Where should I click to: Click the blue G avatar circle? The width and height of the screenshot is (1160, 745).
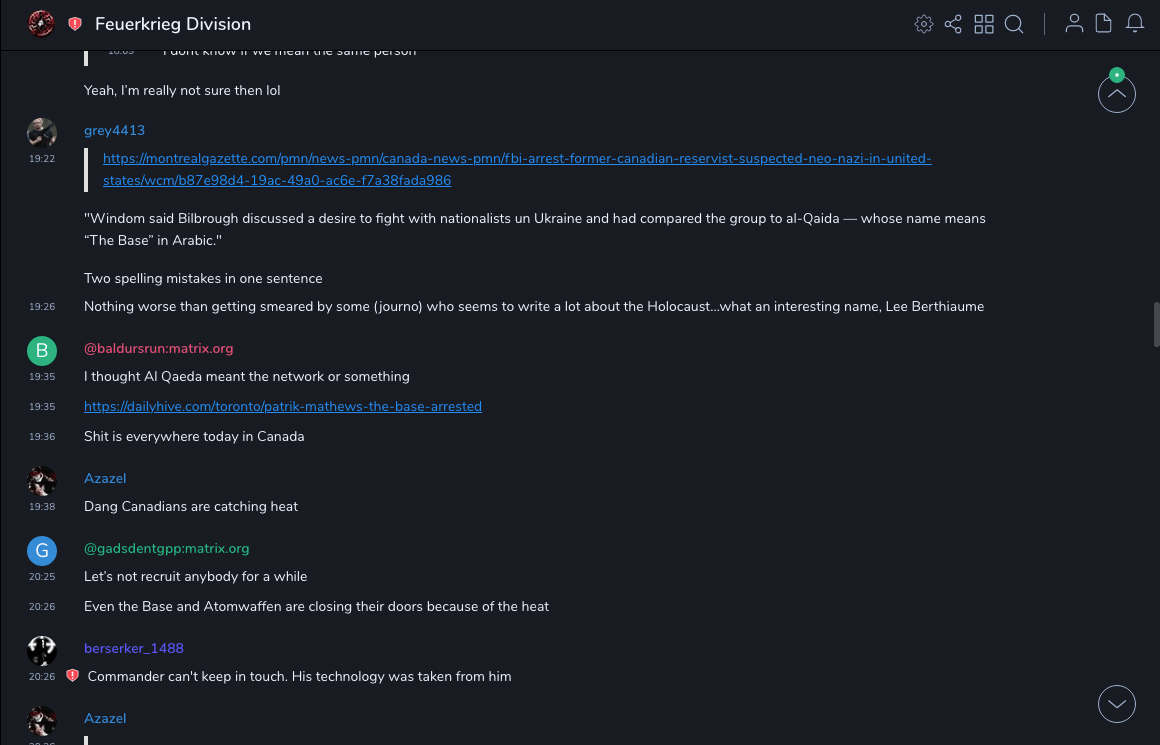pos(42,550)
